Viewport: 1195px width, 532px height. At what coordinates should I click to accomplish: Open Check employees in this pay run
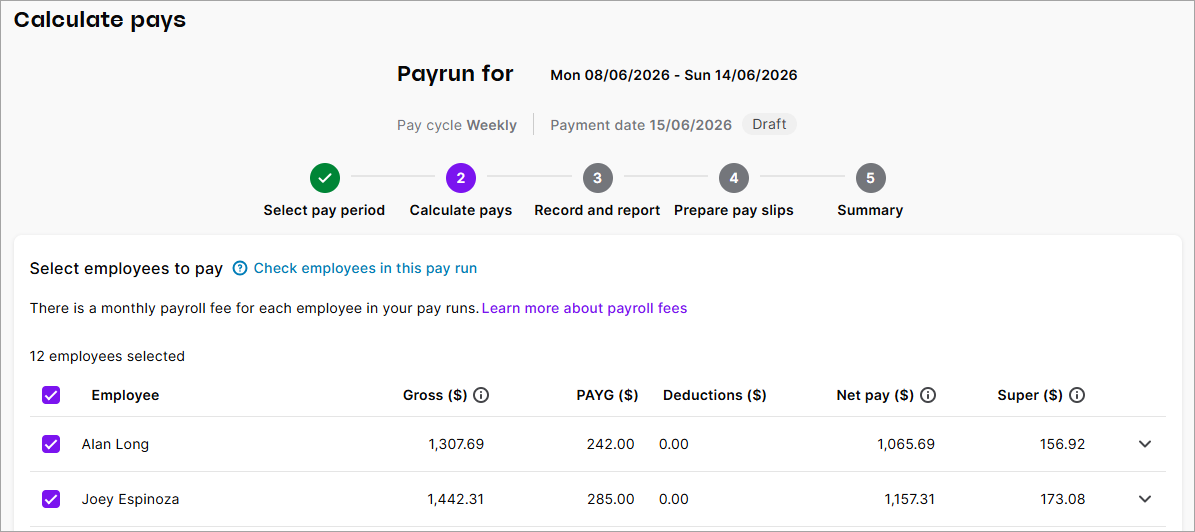(x=365, y=268)
